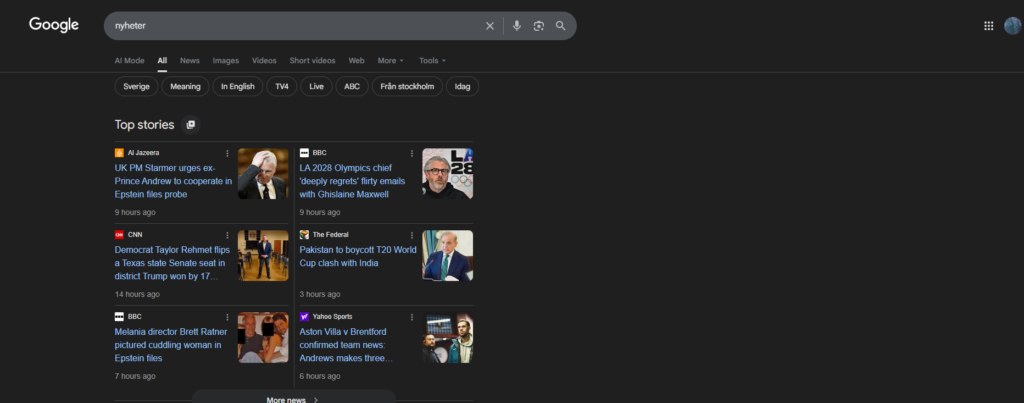
Task: Expand the More dropdown
Action: tap(391, 61)
